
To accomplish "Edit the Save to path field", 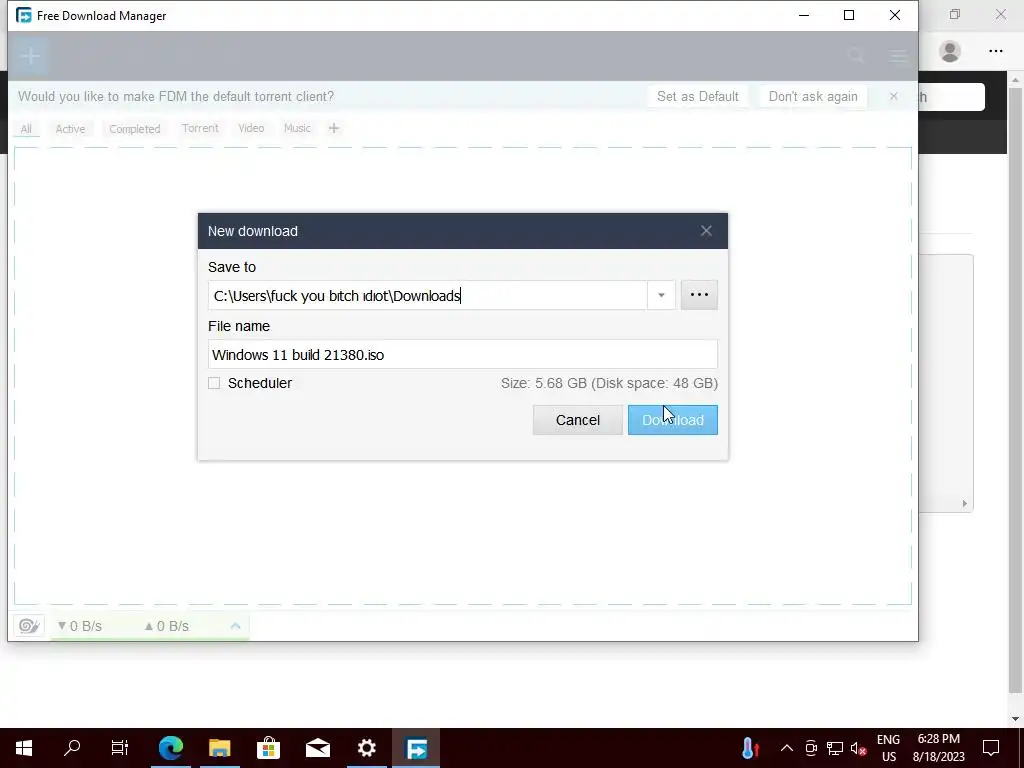I will tap(428, 295).
